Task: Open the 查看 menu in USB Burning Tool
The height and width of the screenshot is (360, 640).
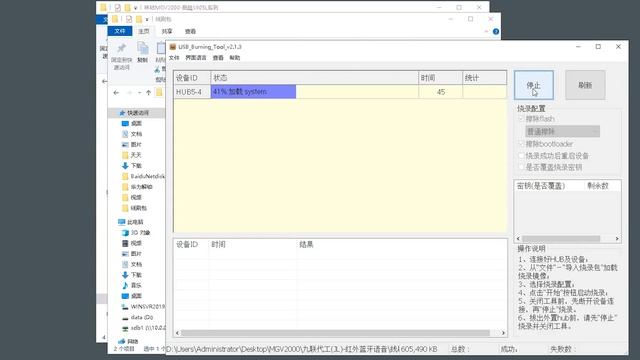Action: (218, 58)
